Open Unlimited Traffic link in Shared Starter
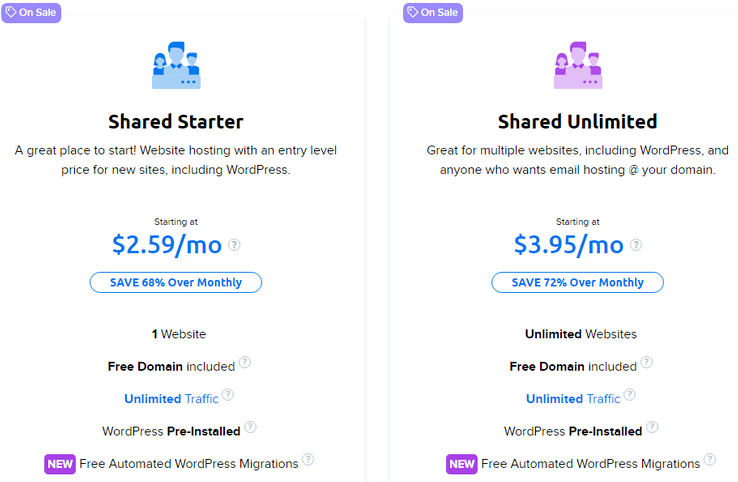This screenshot has height=482, width=738. [x=171, y=398]
